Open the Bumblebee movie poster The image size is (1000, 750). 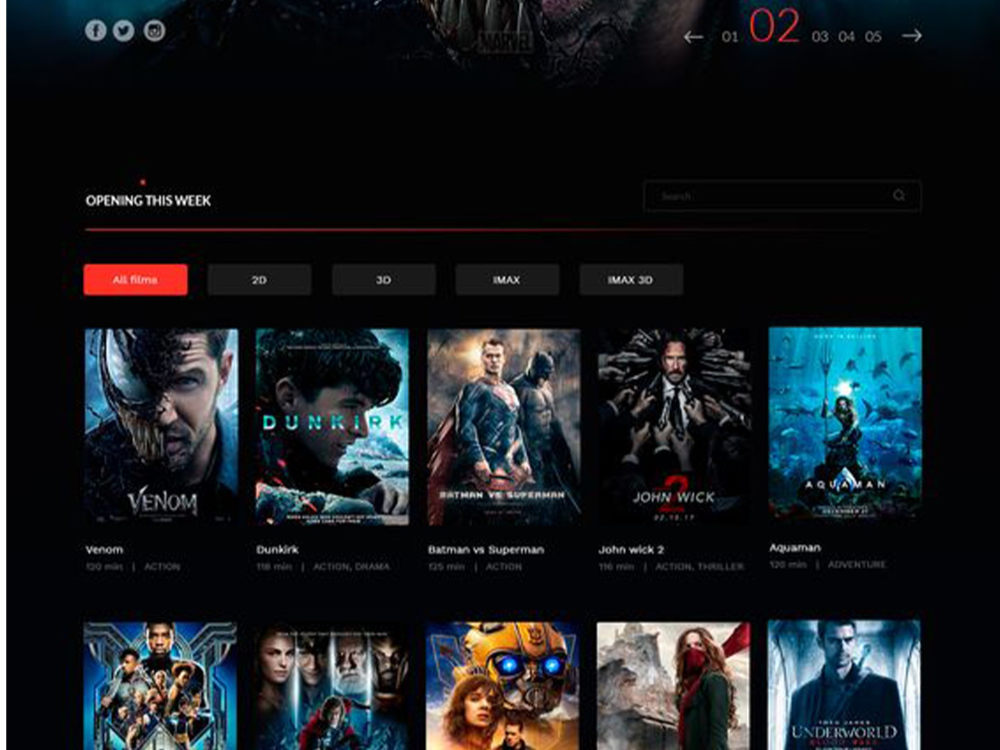[x=503, y=686]
